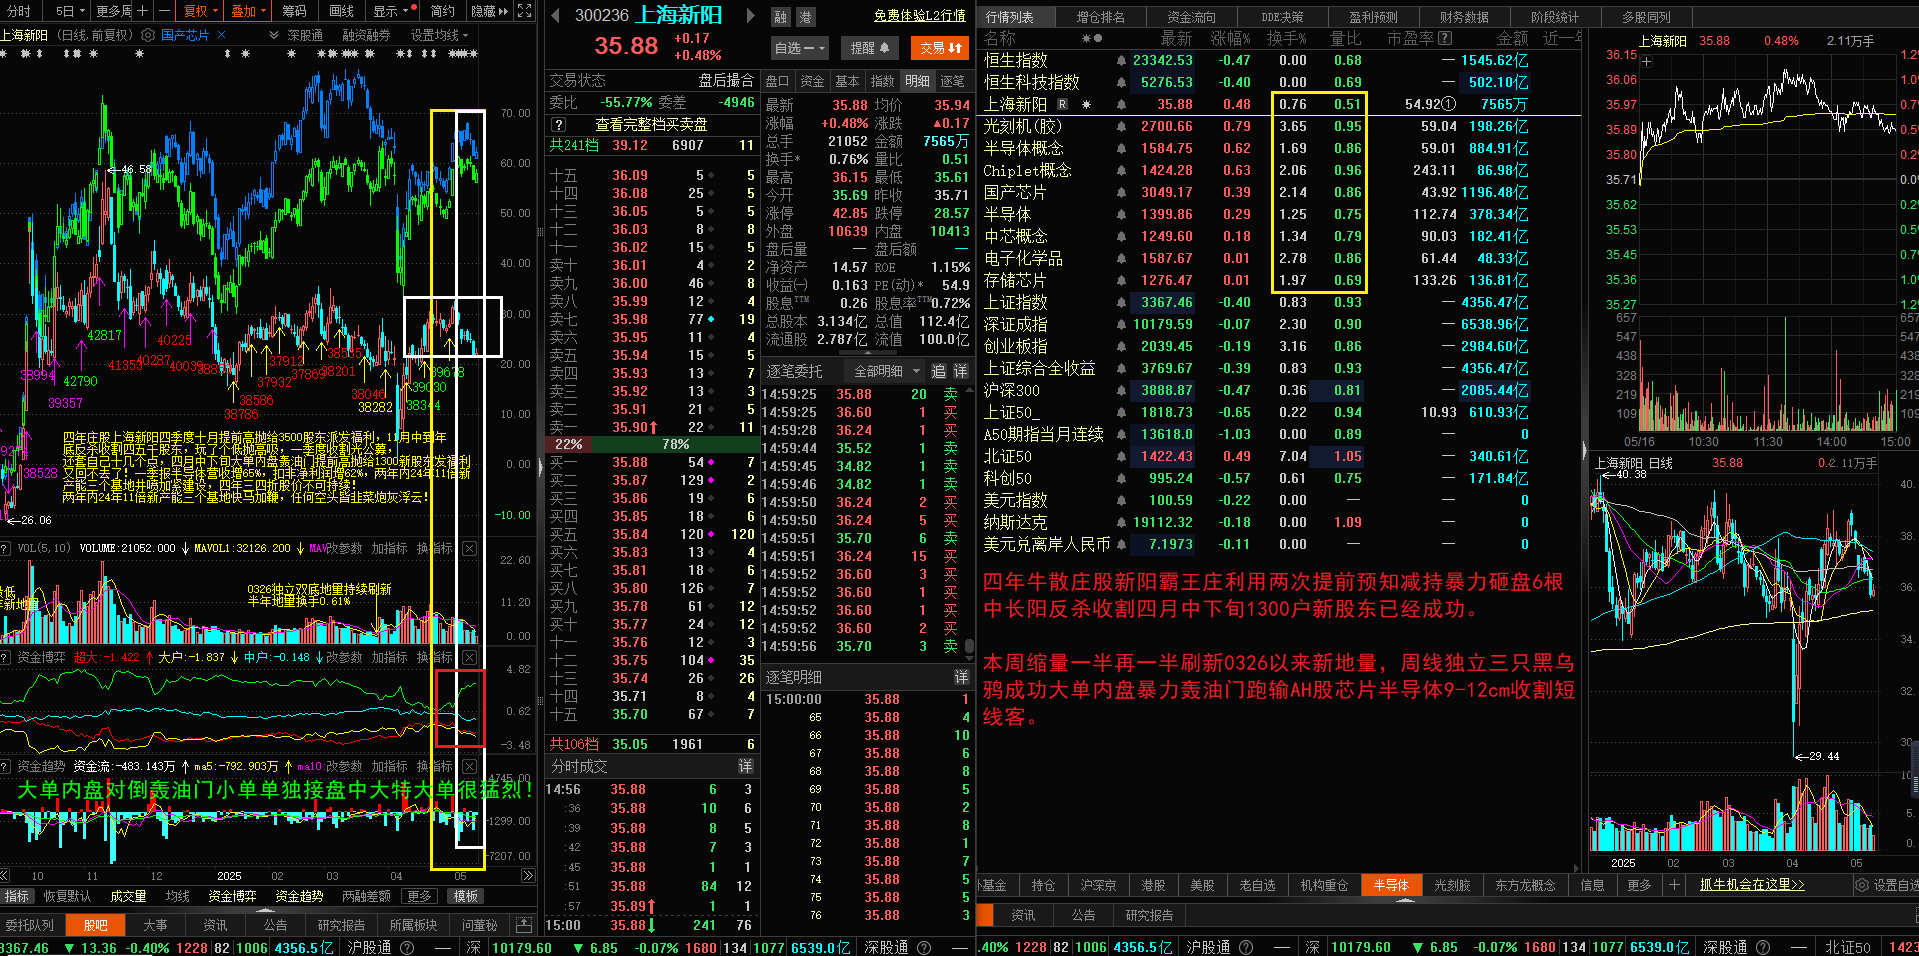Open help for VOL indicator

pos(5,548)
